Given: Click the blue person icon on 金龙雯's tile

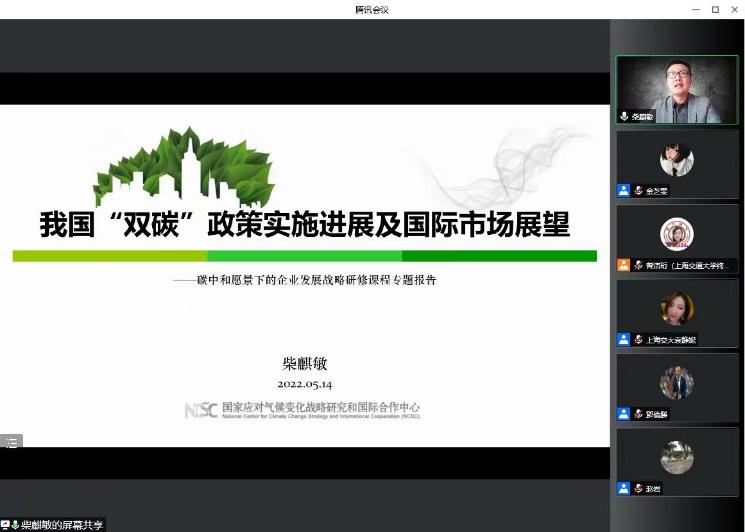Looking at the screenshot, I should 624,190.
